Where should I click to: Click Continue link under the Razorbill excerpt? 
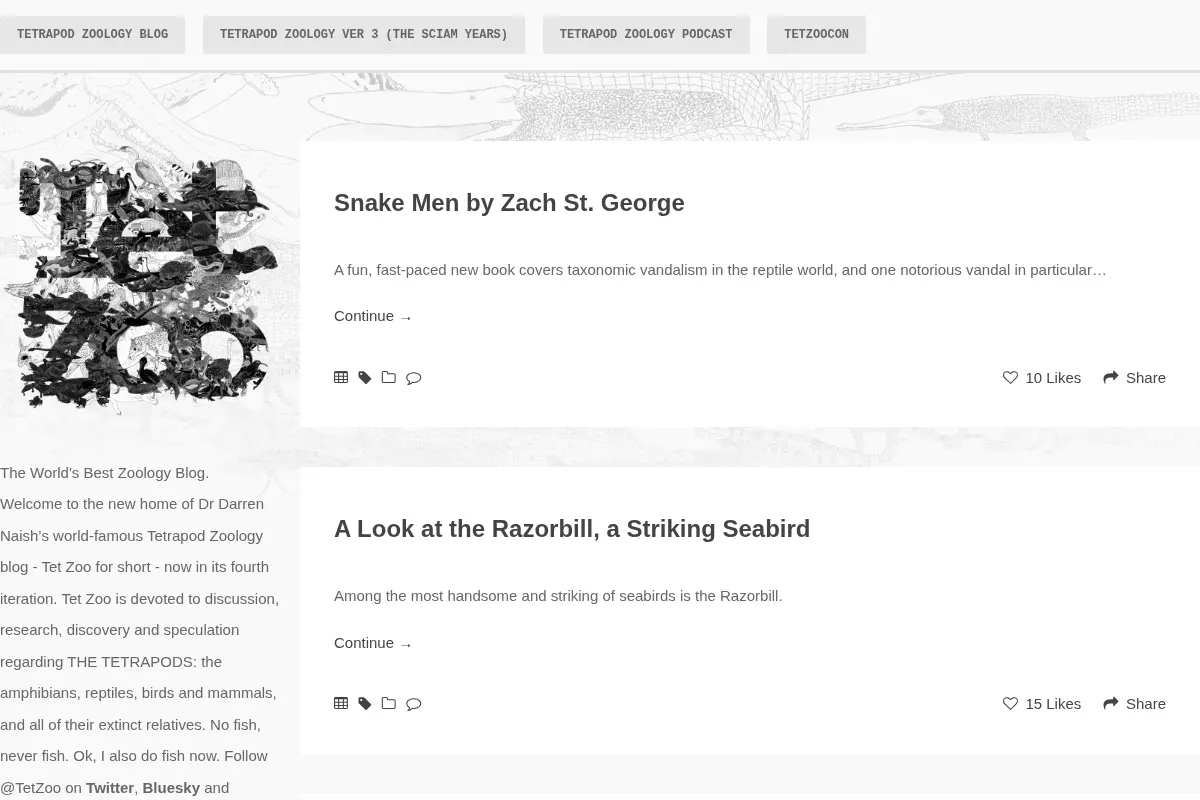click(x=373, y=643)
